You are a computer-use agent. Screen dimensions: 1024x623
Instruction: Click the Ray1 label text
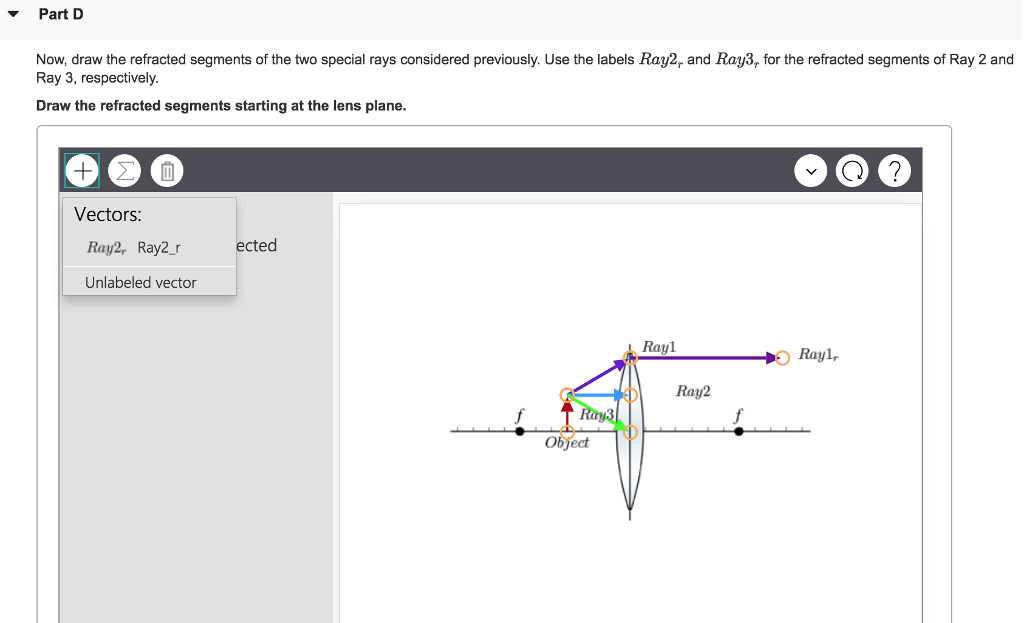pyautogui.click(x=662, y=345)
